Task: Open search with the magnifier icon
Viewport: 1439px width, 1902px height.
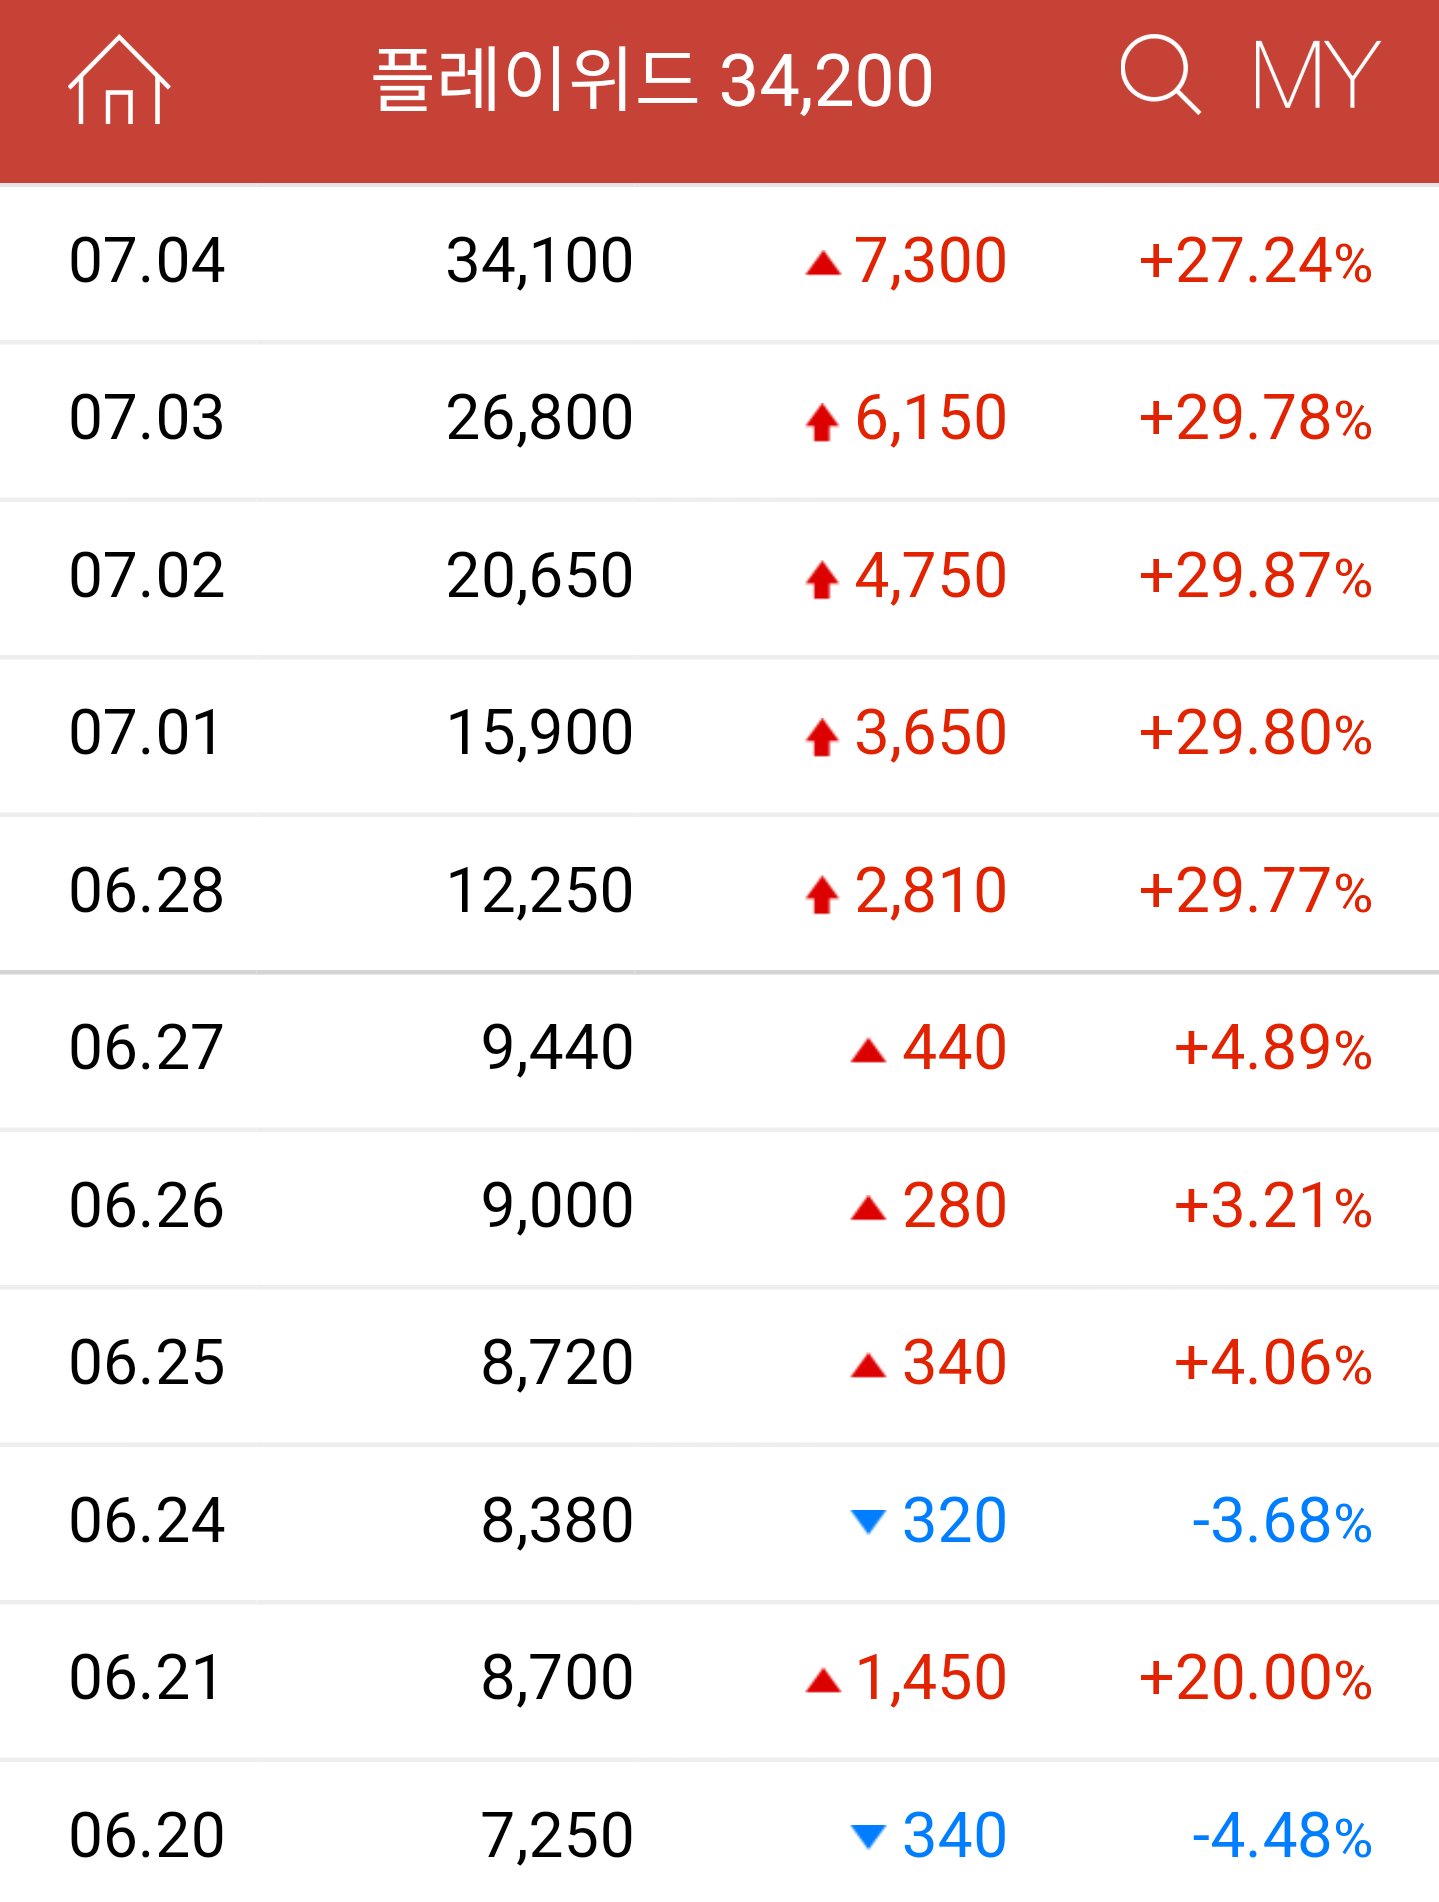Action: [x=1159, y=75]
